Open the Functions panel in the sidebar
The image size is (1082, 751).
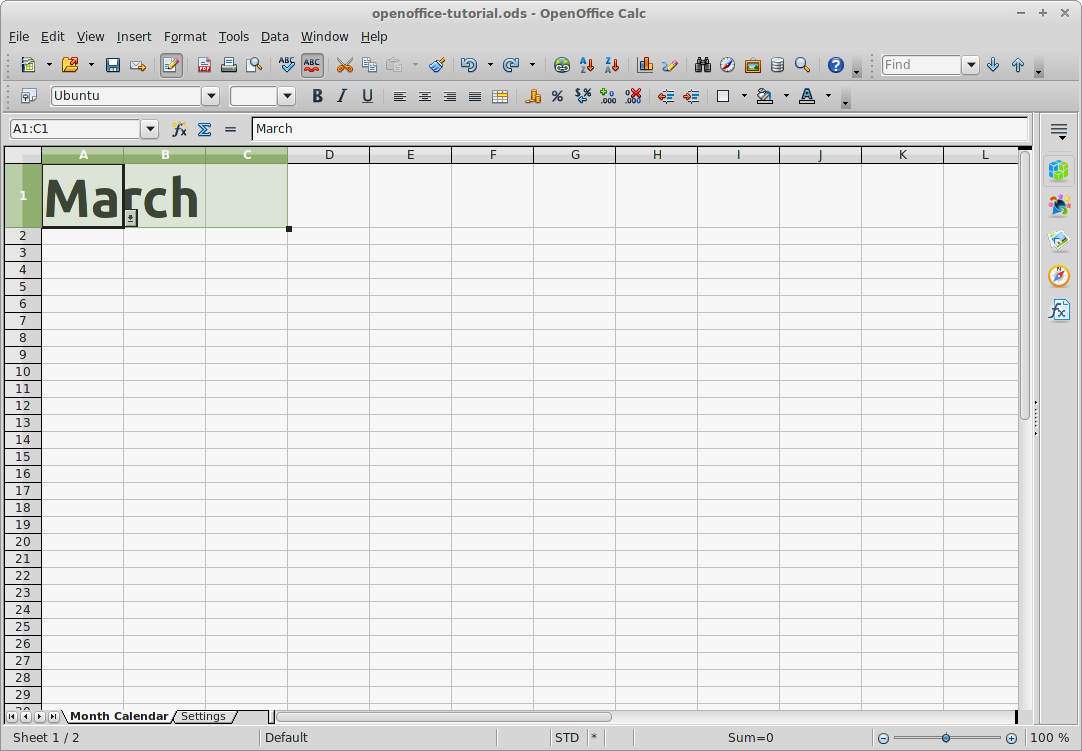coord(1058,308)
